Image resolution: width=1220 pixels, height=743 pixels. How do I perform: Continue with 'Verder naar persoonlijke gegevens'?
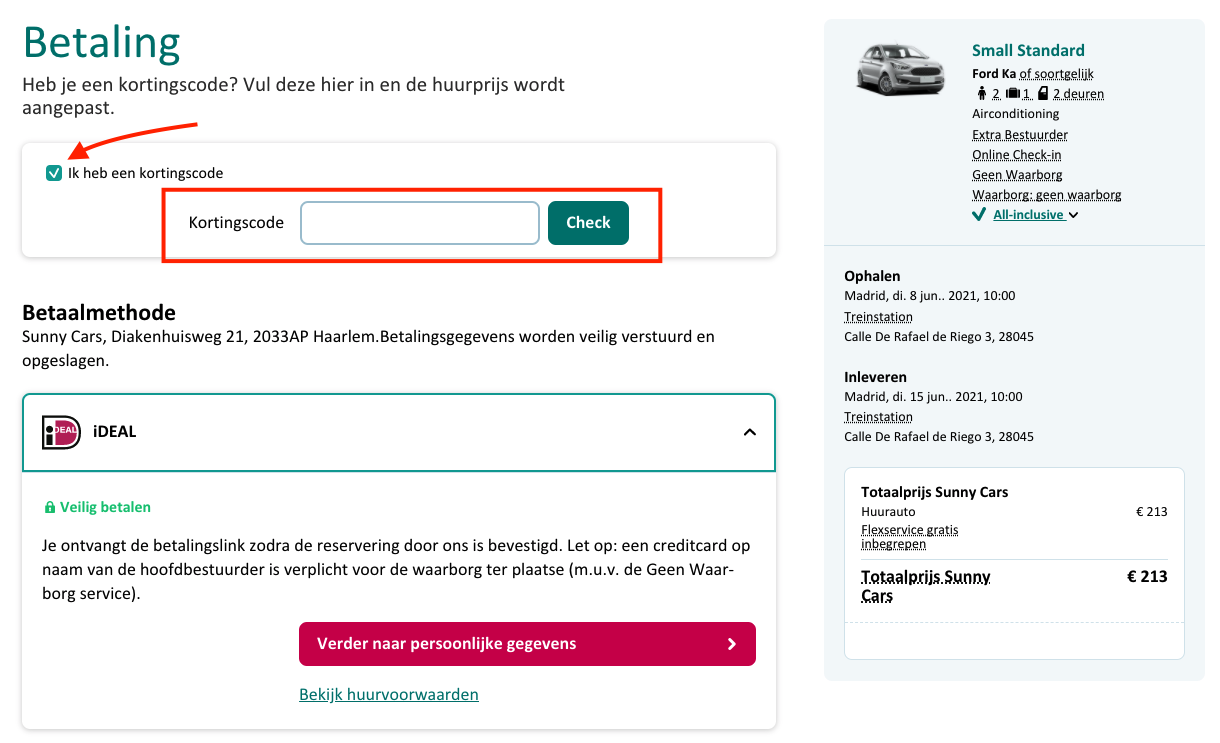click(x=527, y=644)
